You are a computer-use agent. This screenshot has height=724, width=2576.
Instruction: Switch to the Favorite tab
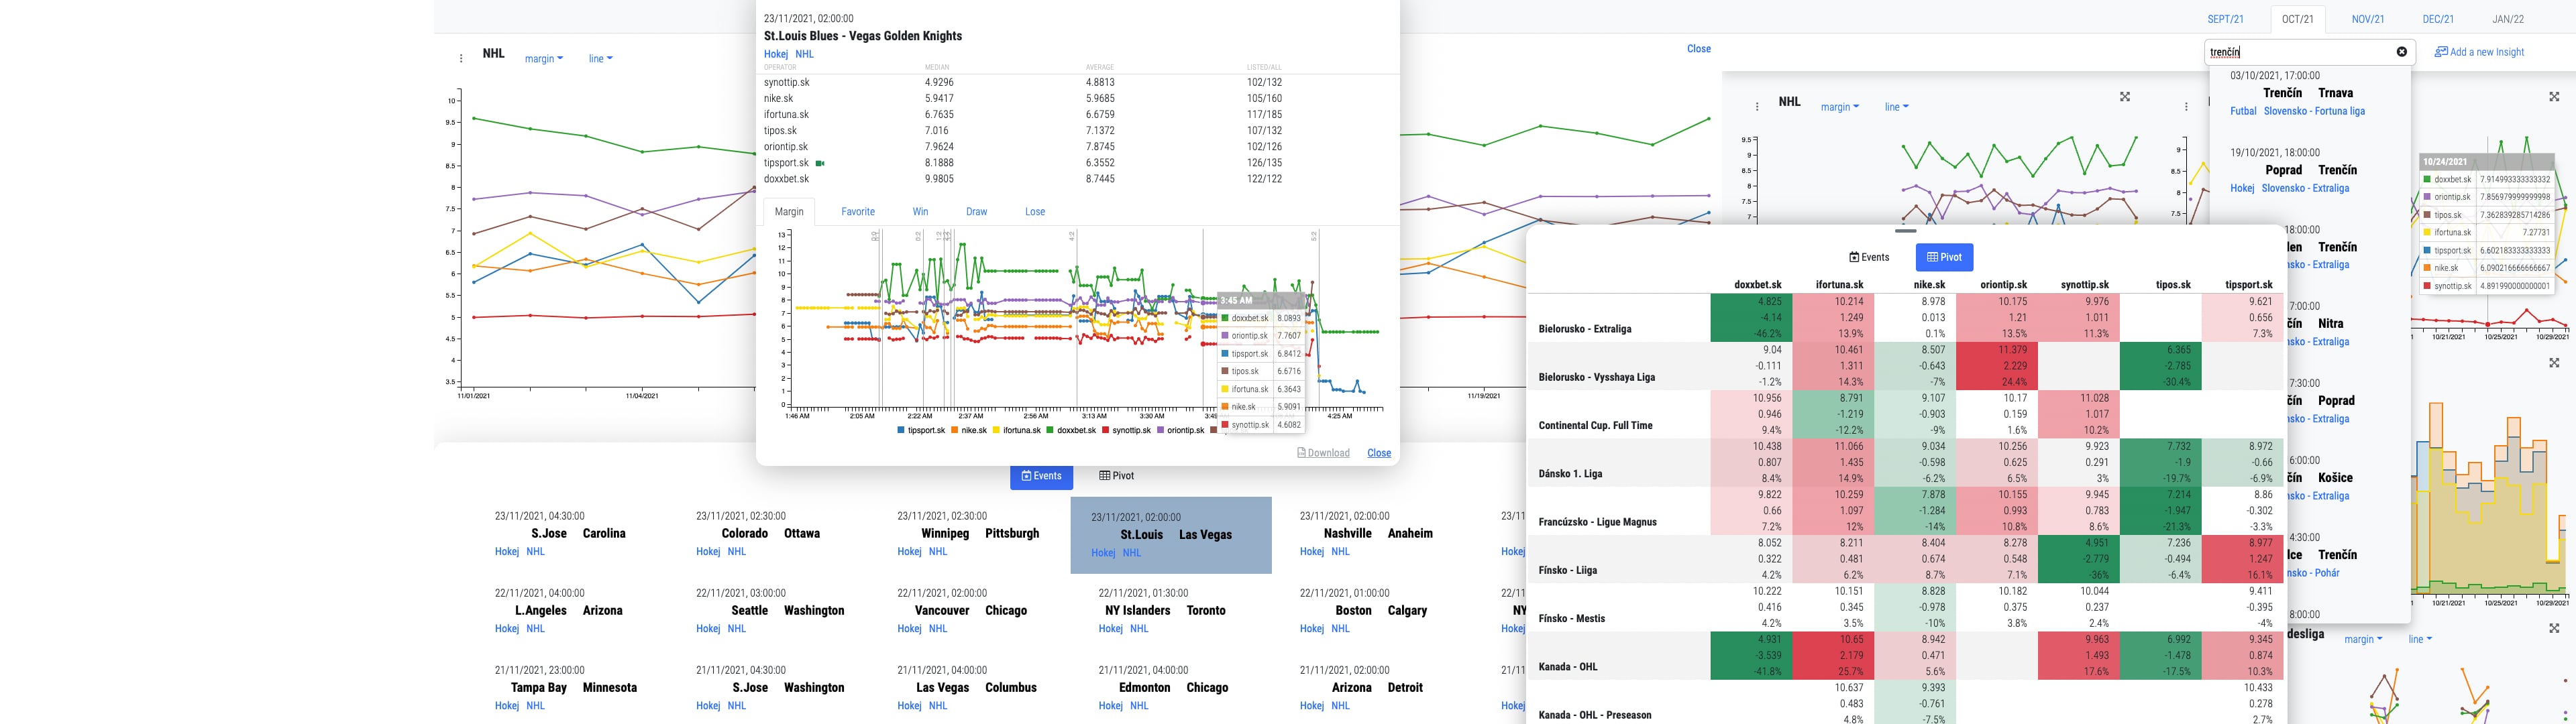[x=857, y=212]
